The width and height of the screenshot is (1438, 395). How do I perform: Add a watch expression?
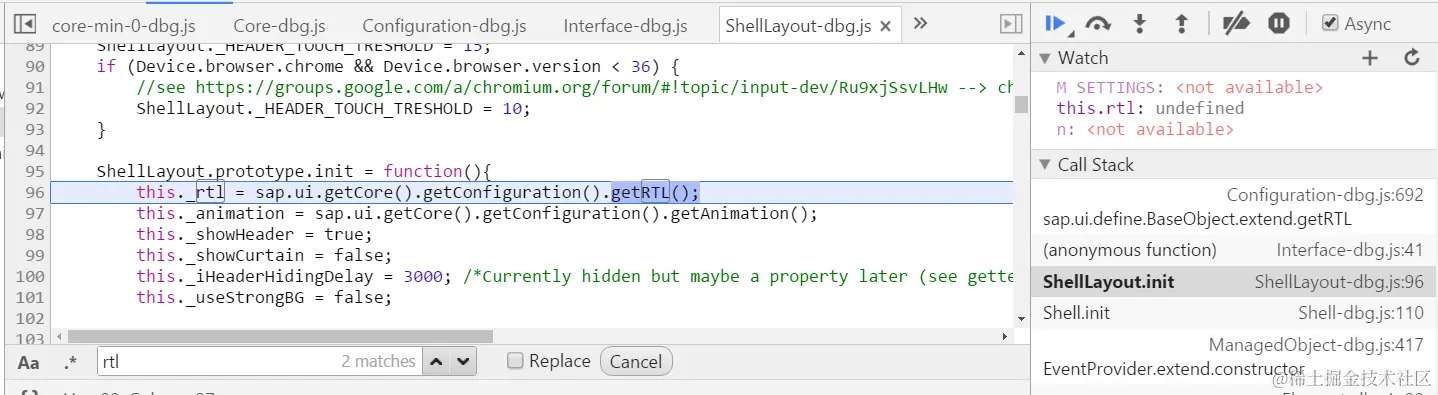(1370, 58)
